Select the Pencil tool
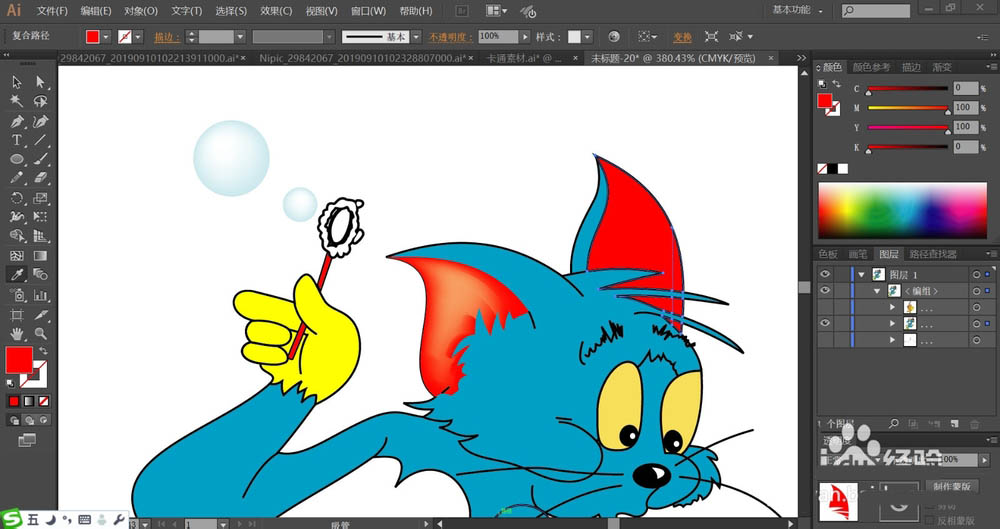This screenshot has width=1000, height=529. pyautogui.click(x=17, y=178)
